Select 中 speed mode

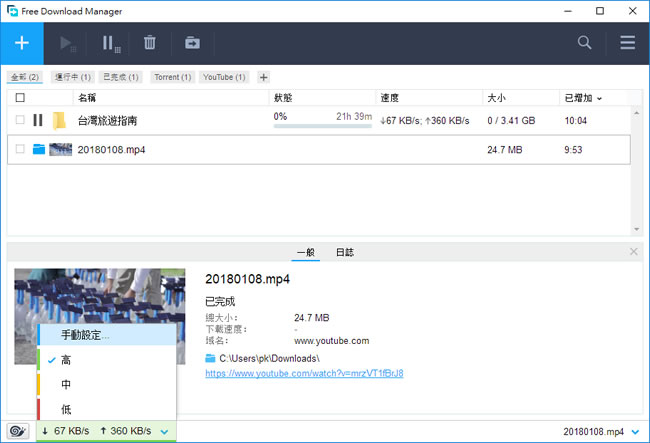pyautogui.click(x=107, y=385)
